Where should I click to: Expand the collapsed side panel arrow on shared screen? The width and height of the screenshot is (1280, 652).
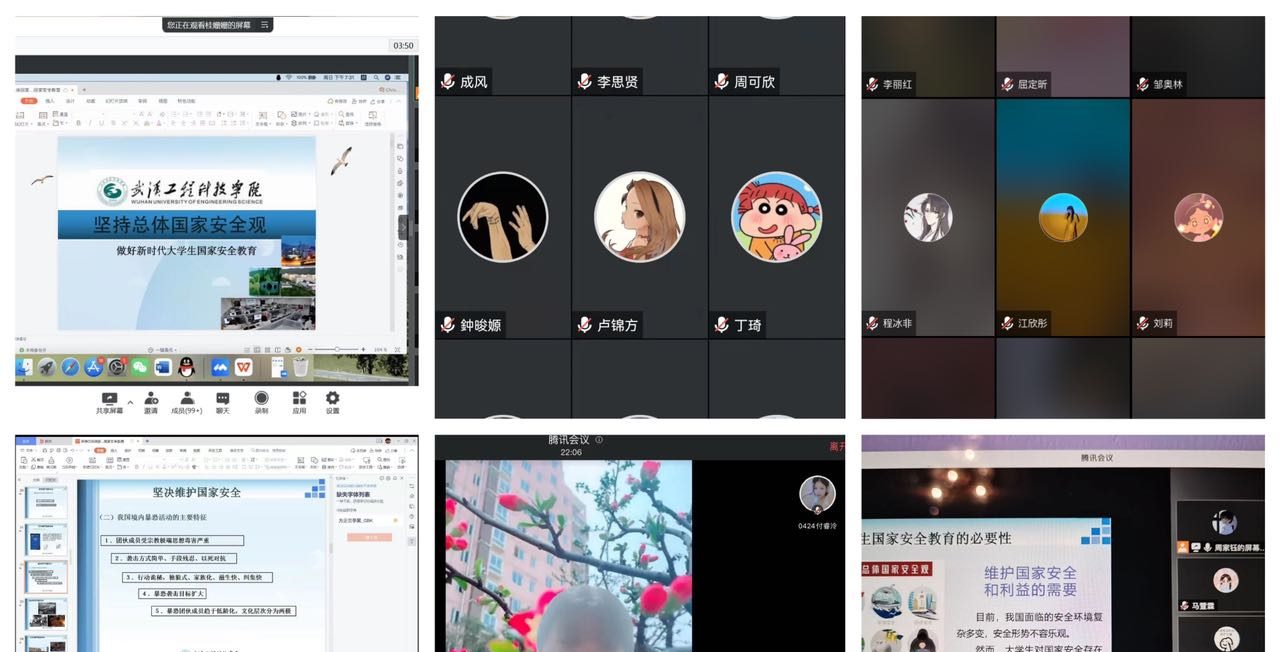(403, 227)
